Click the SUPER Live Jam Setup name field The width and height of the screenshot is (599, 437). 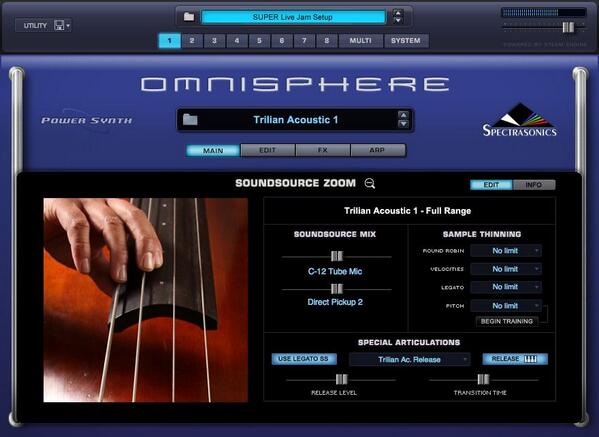pos(293,17)
